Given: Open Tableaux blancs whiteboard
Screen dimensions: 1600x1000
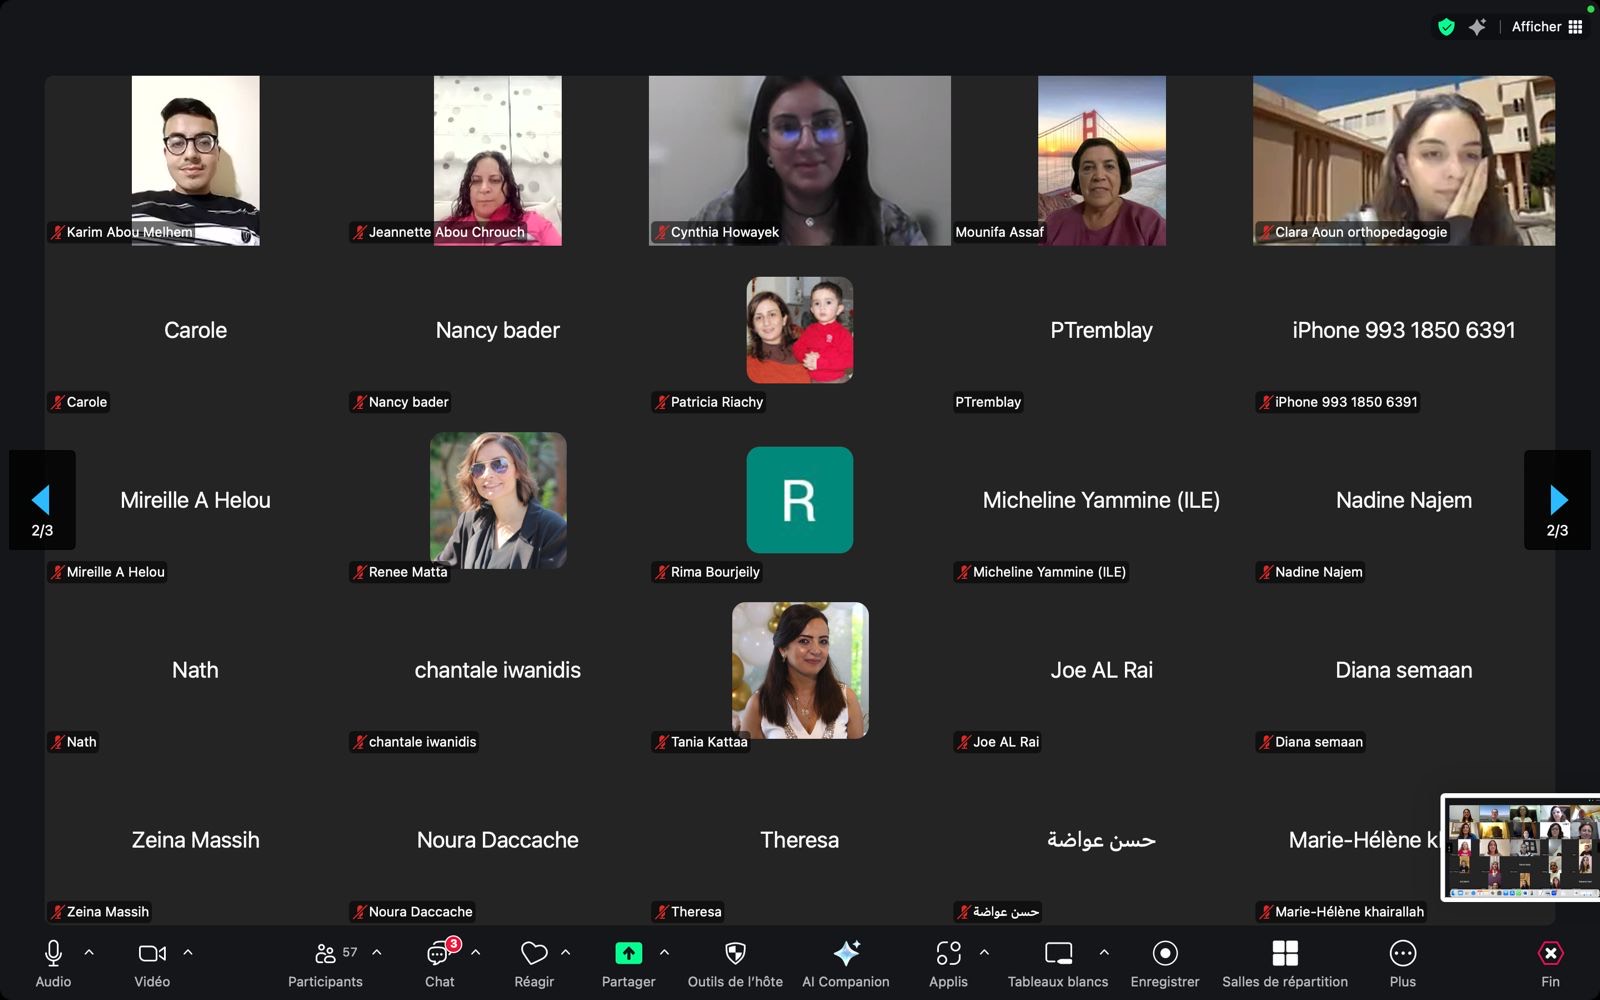Looking at the screenshot, I should [1058, 954].
